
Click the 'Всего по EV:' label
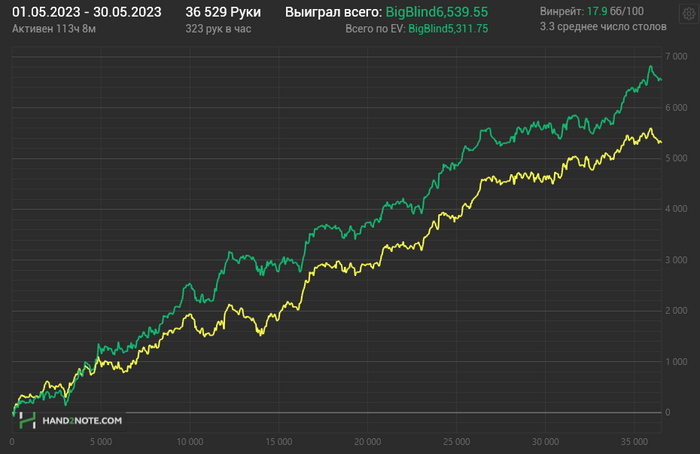coord(375,29)
